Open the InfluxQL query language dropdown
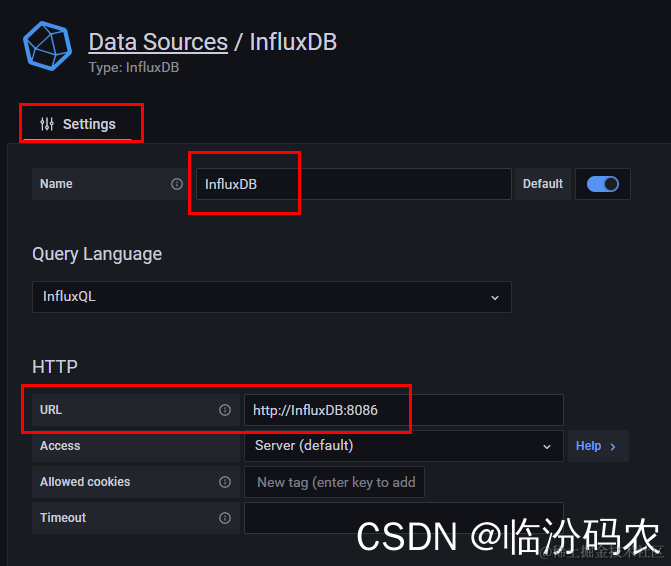This screenshot has height=566, width=671. pyautogui.click(x=272, y=297)
